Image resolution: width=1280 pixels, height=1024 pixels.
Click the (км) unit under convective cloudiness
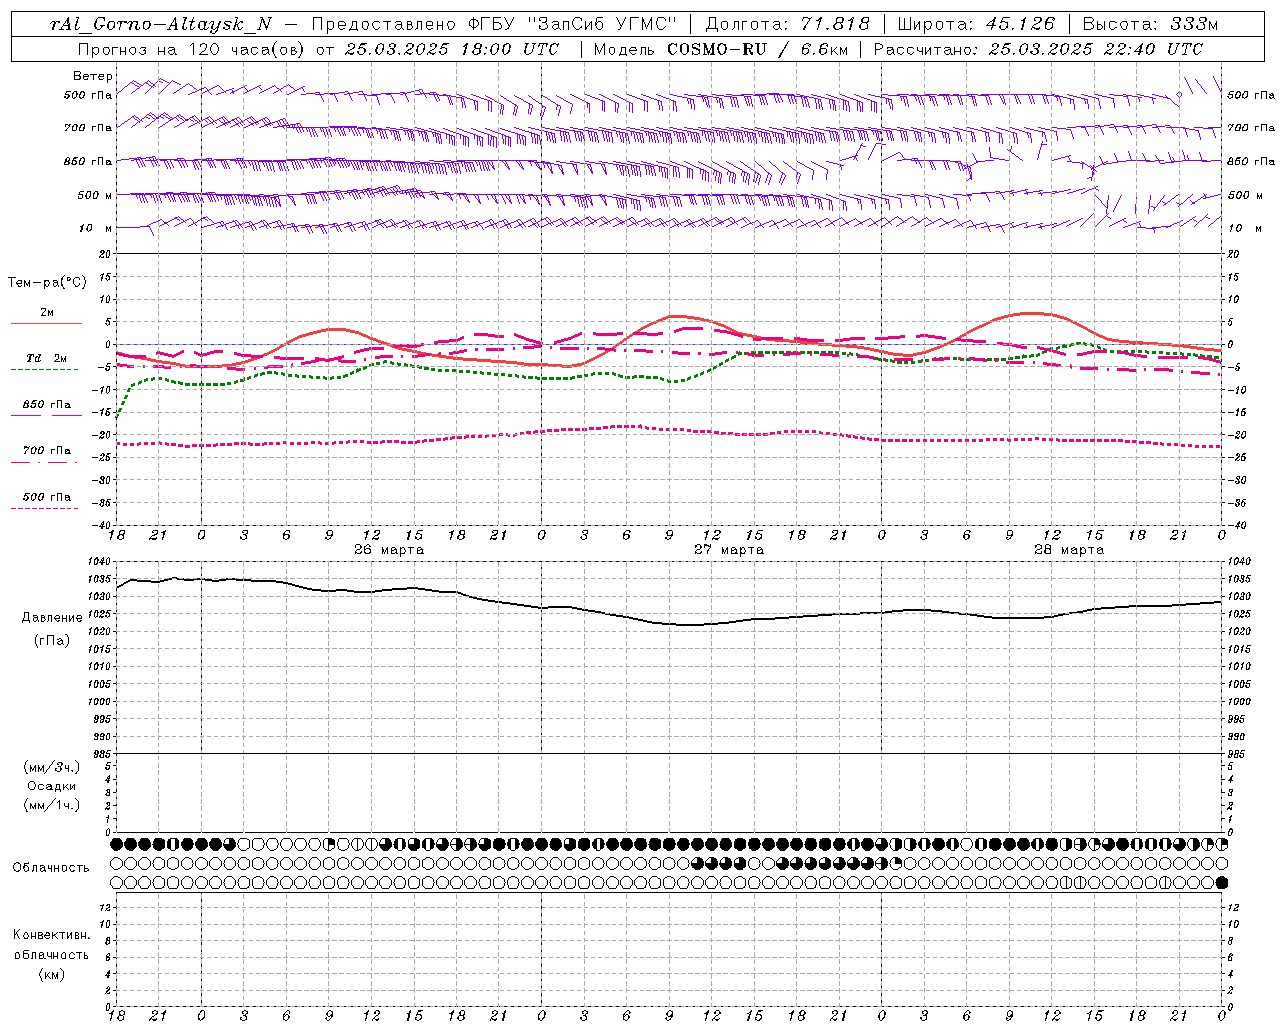click(51, 974)
